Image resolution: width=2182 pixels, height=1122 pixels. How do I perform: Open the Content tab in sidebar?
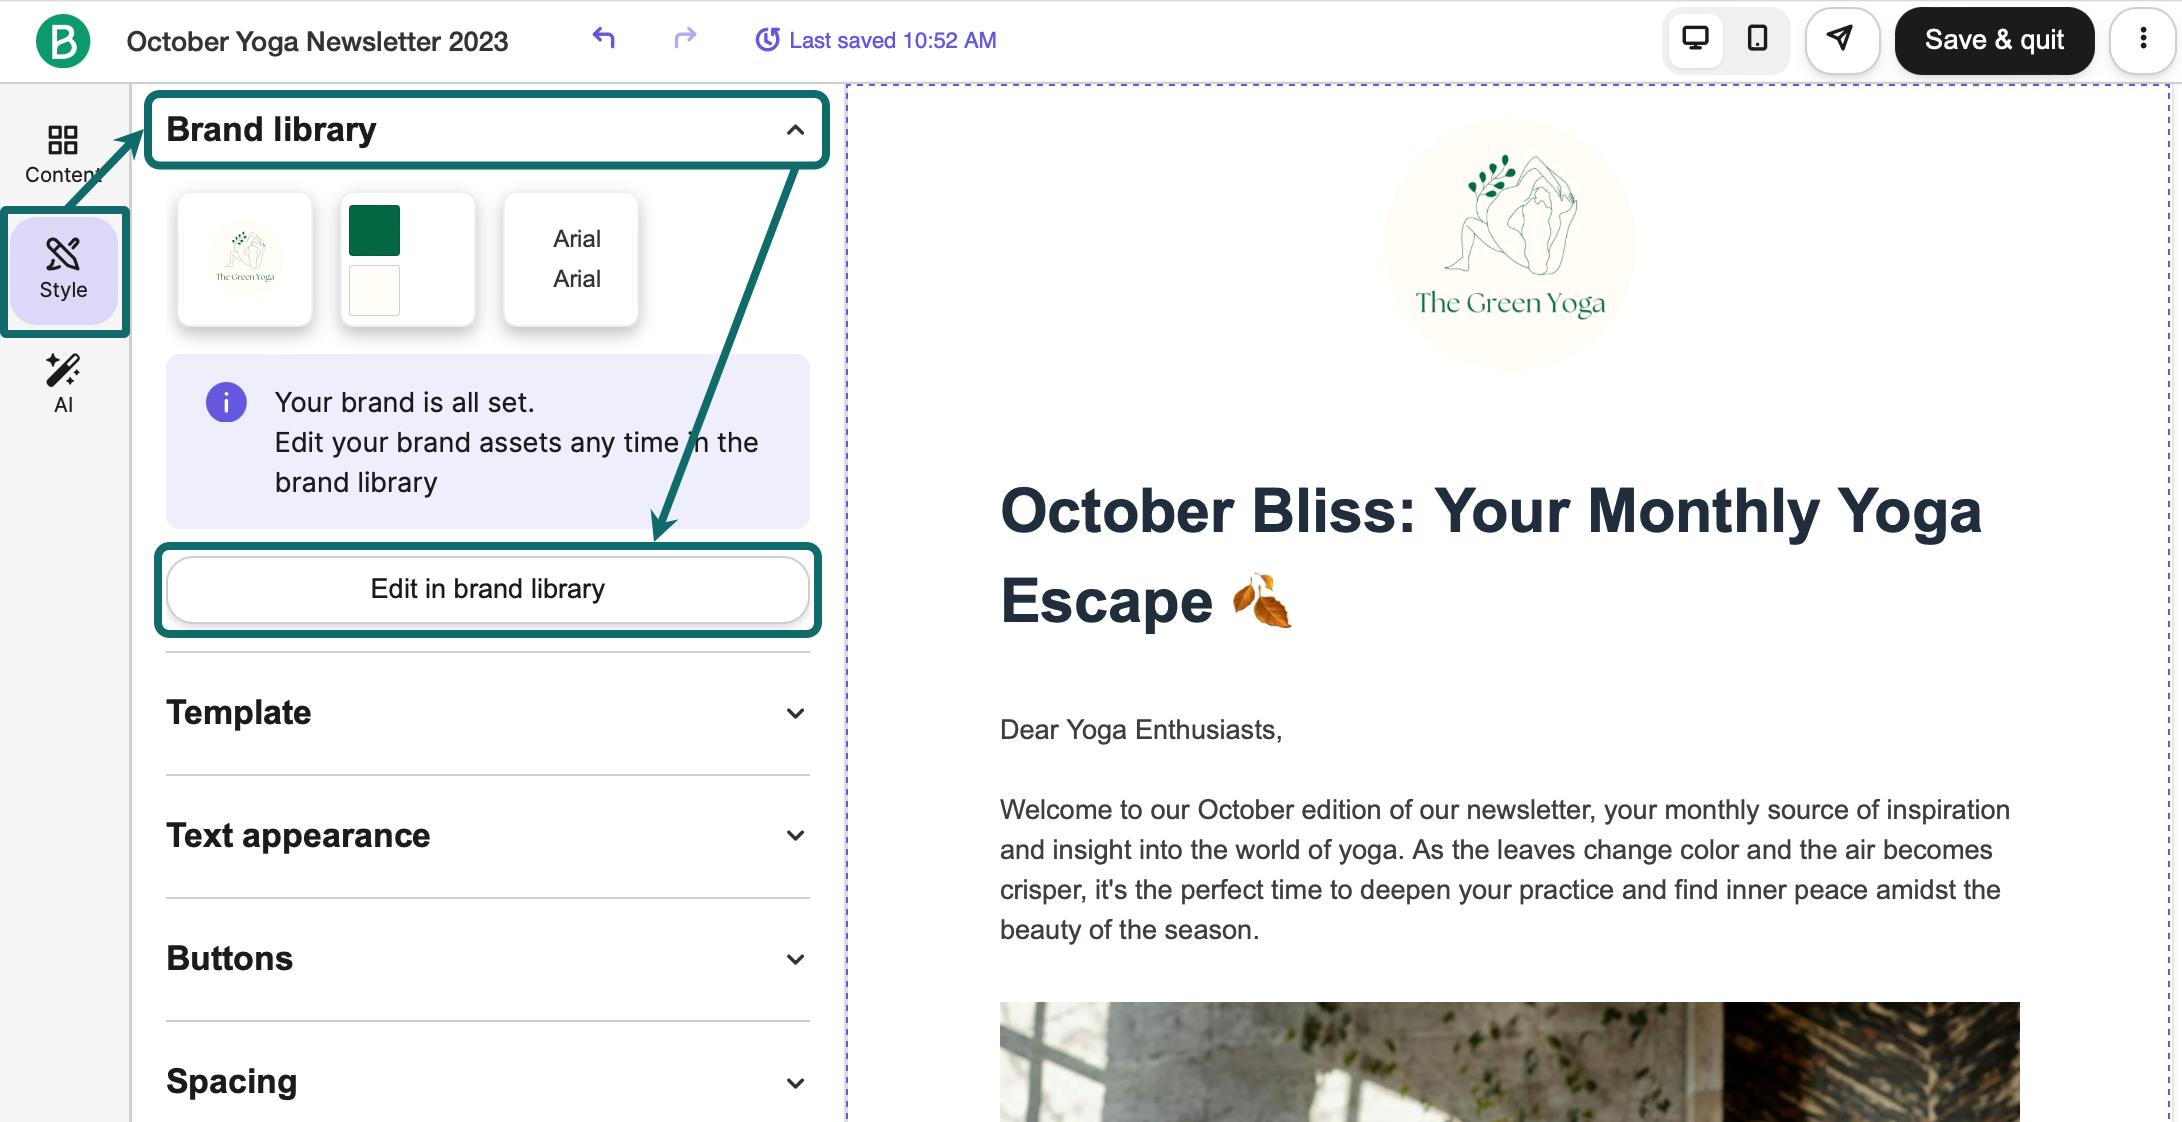(x=63, y=154)
